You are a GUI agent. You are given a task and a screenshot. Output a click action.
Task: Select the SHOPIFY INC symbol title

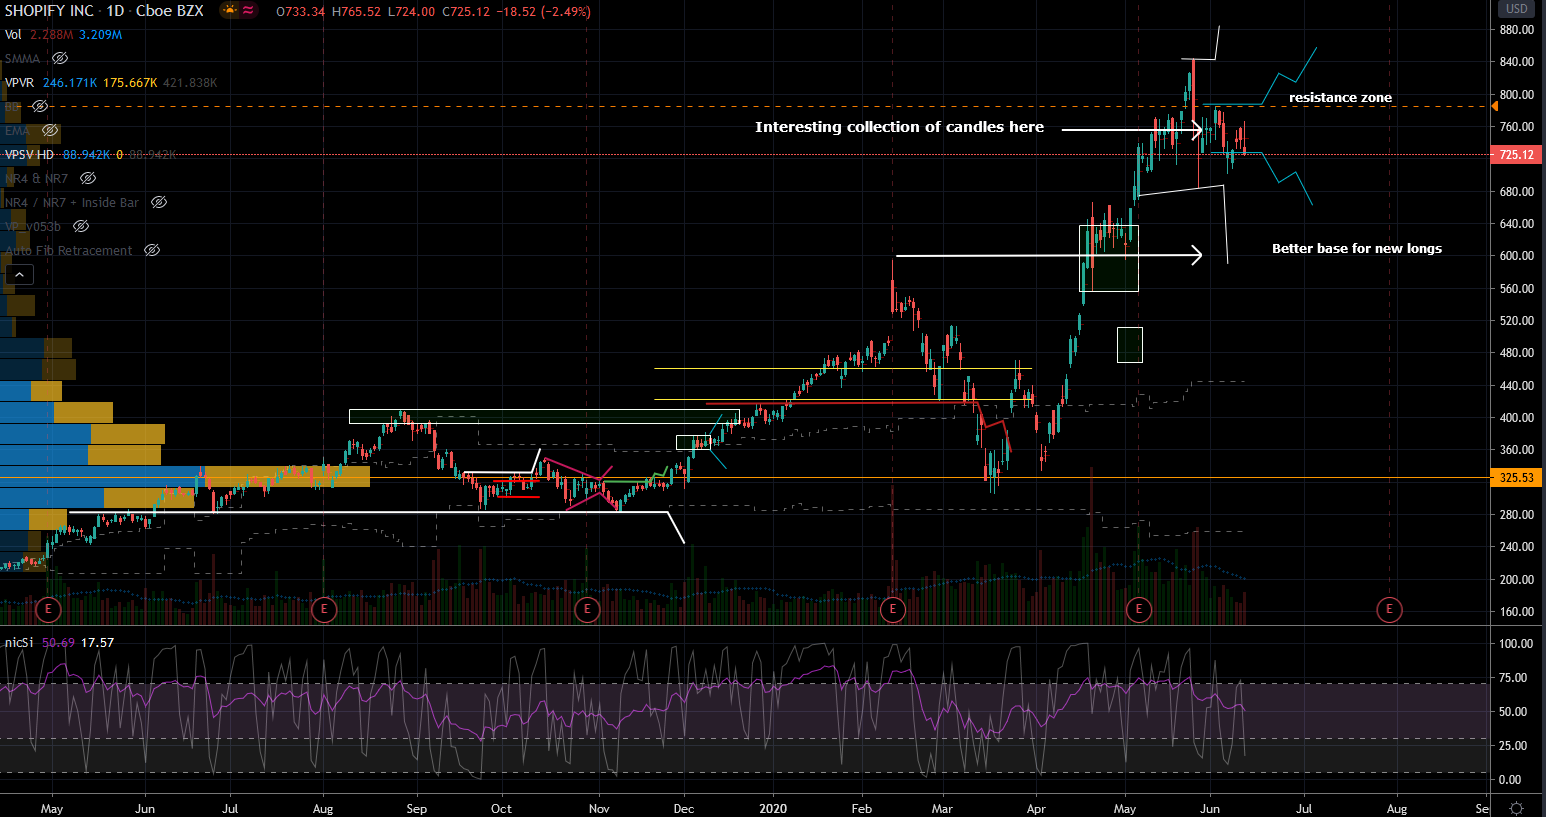click(x=49, y=11)
